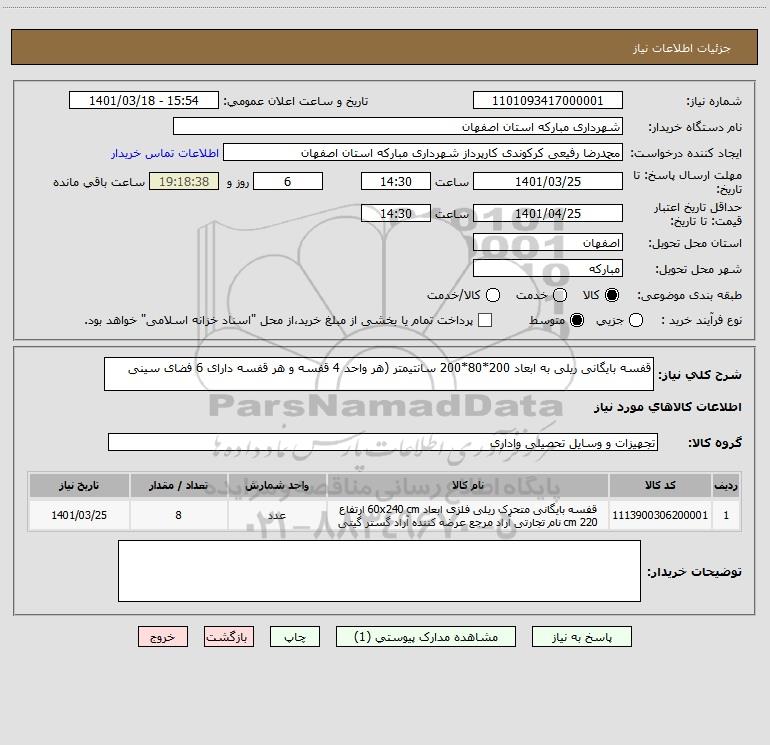The image size is (770, 745).
Task: Click row number 1 cell
Action: (726, 515)
